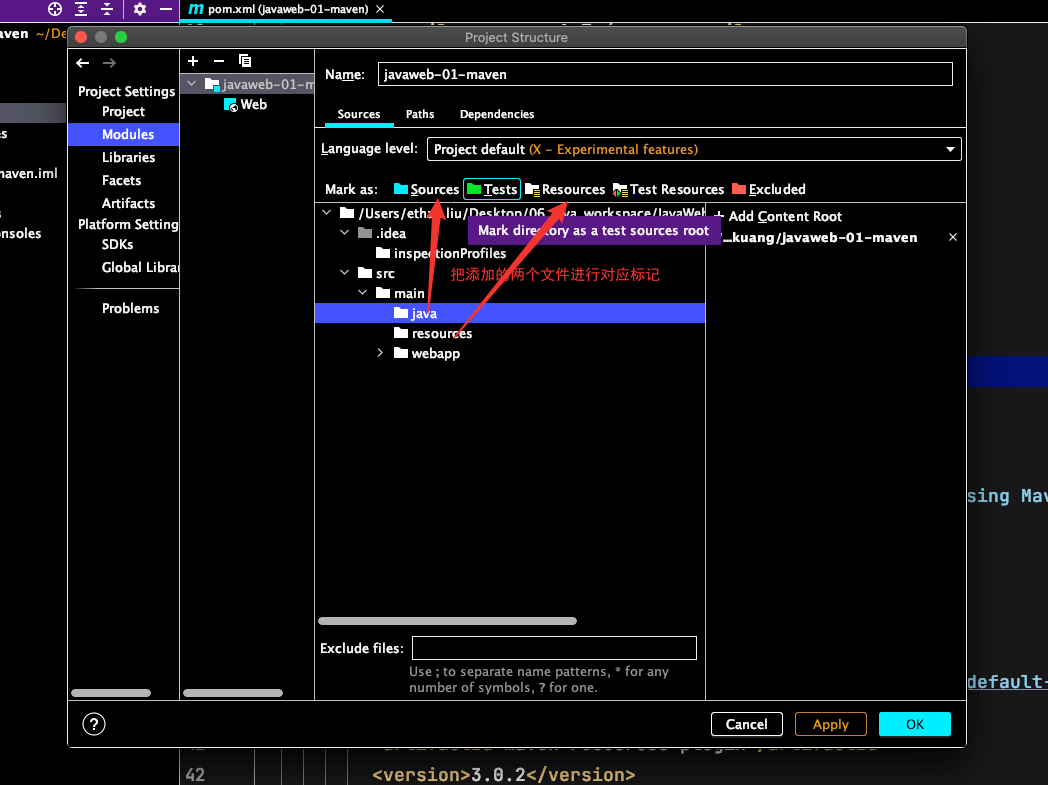Expand all in project tool window
The width and height of the screenshot is (1048, 785).
pyautogui.click(x=81, y=9)
